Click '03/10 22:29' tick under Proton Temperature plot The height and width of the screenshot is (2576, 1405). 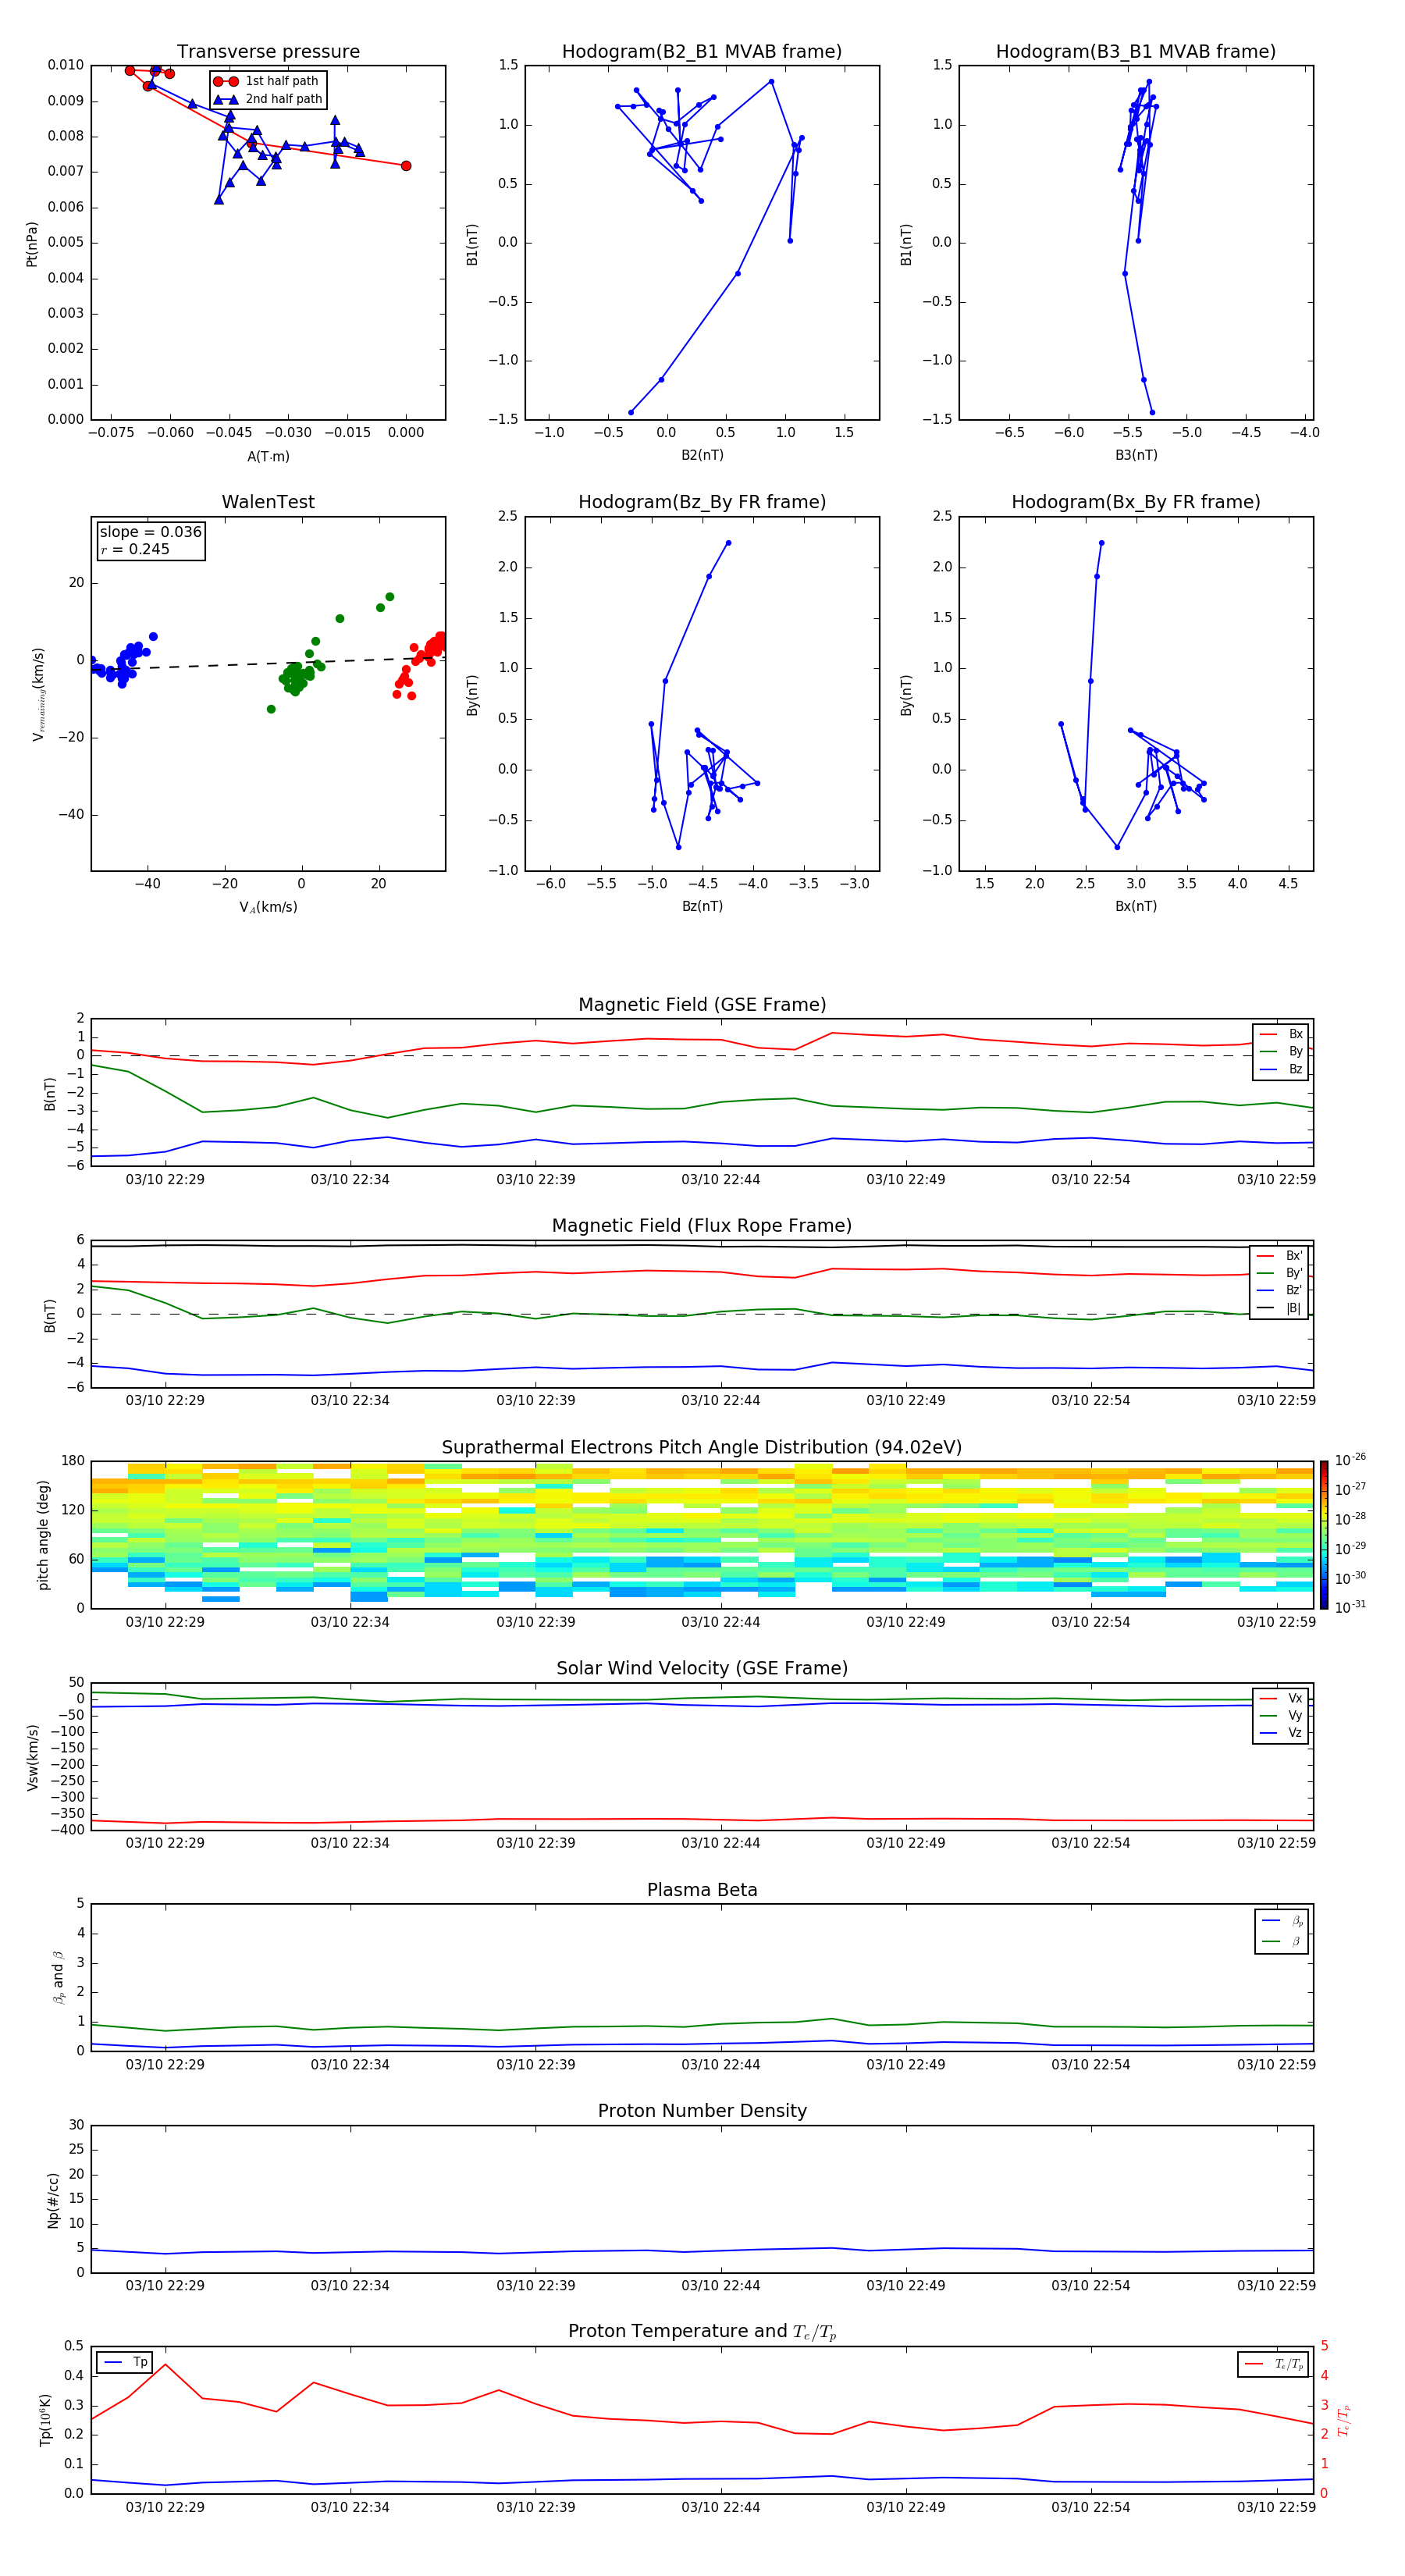coord(165,2507)
